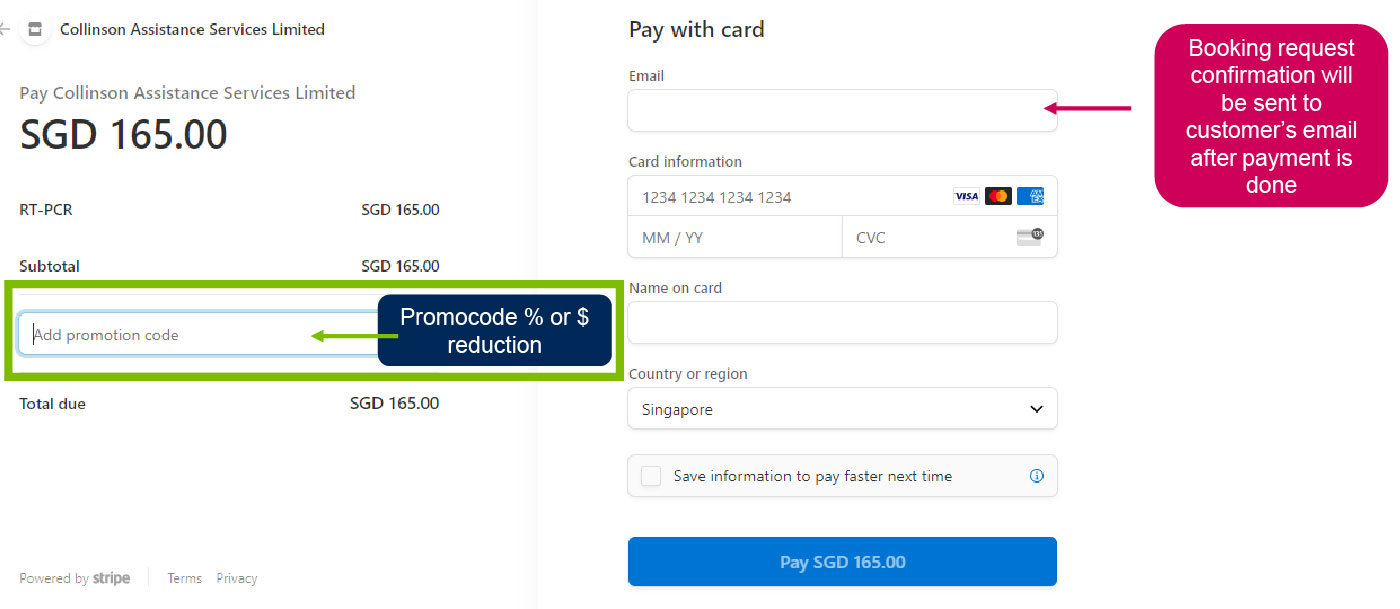Click the Stripe logo in footer
1400x609 pixels.
click(x=111, y=578)
